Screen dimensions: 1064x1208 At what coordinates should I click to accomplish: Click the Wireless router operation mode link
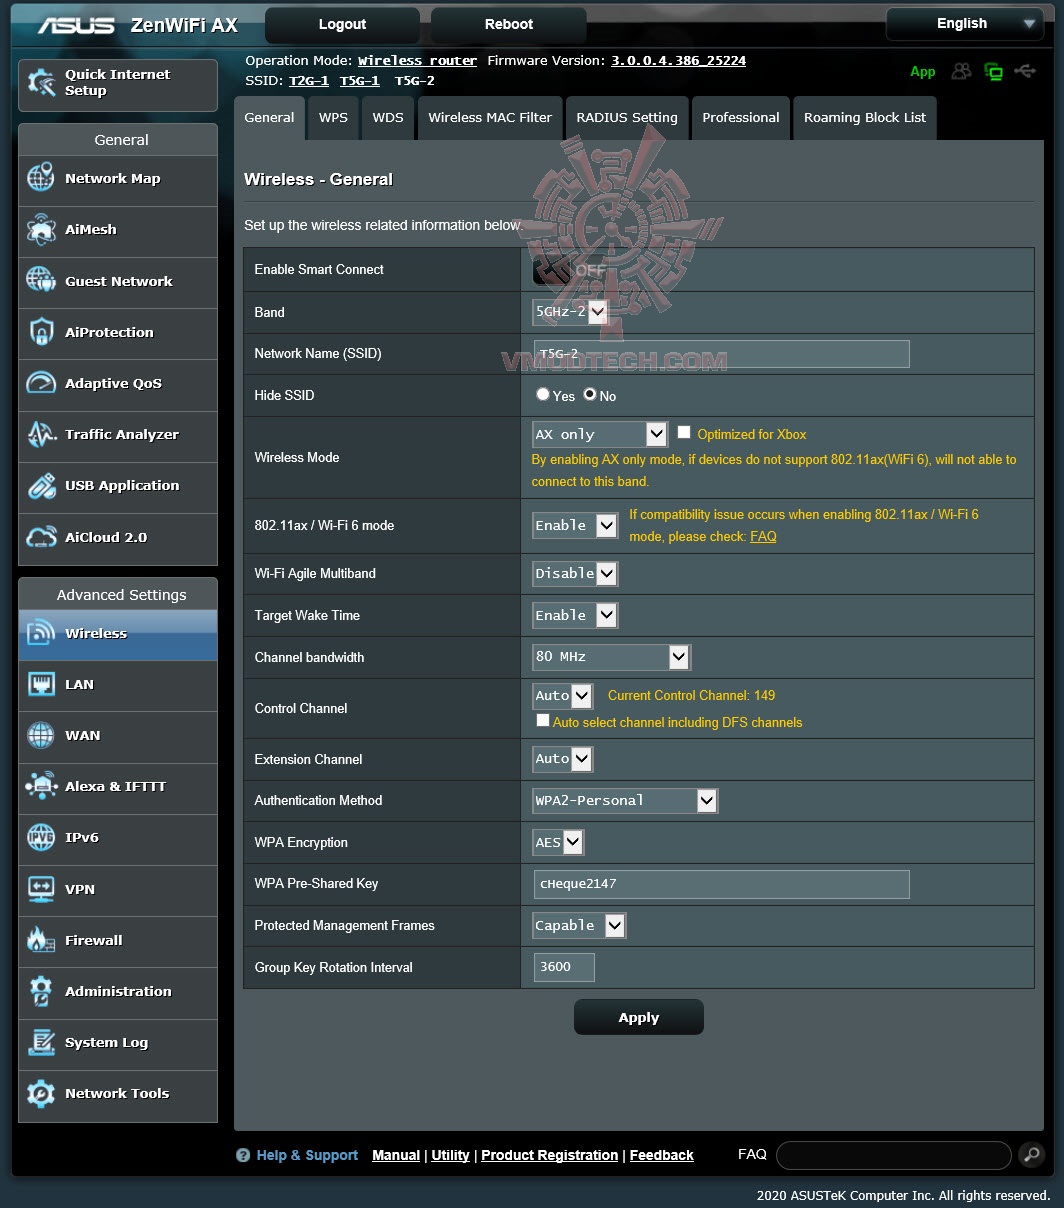[x=418, y=60]
